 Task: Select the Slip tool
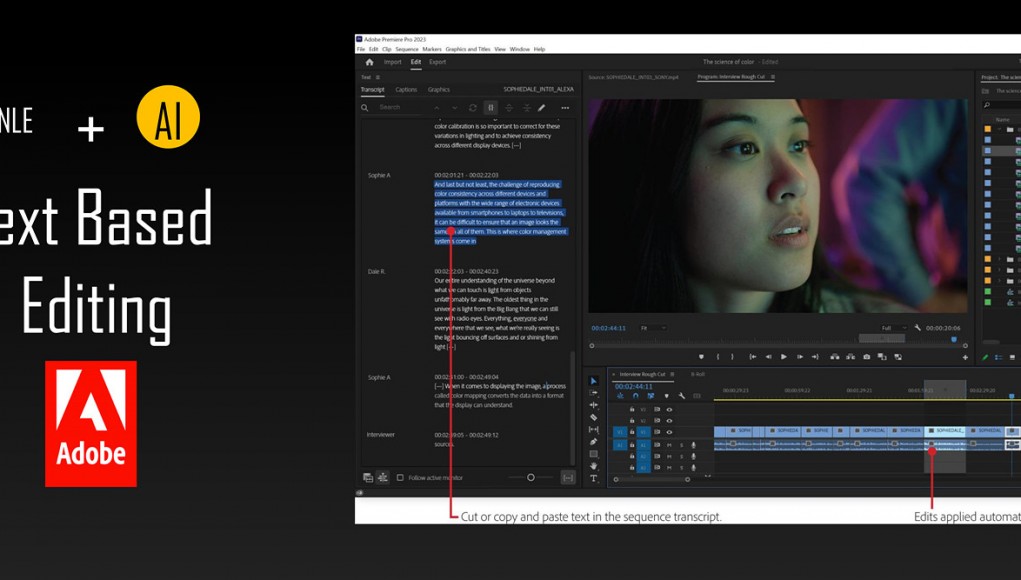pos(593,430)
